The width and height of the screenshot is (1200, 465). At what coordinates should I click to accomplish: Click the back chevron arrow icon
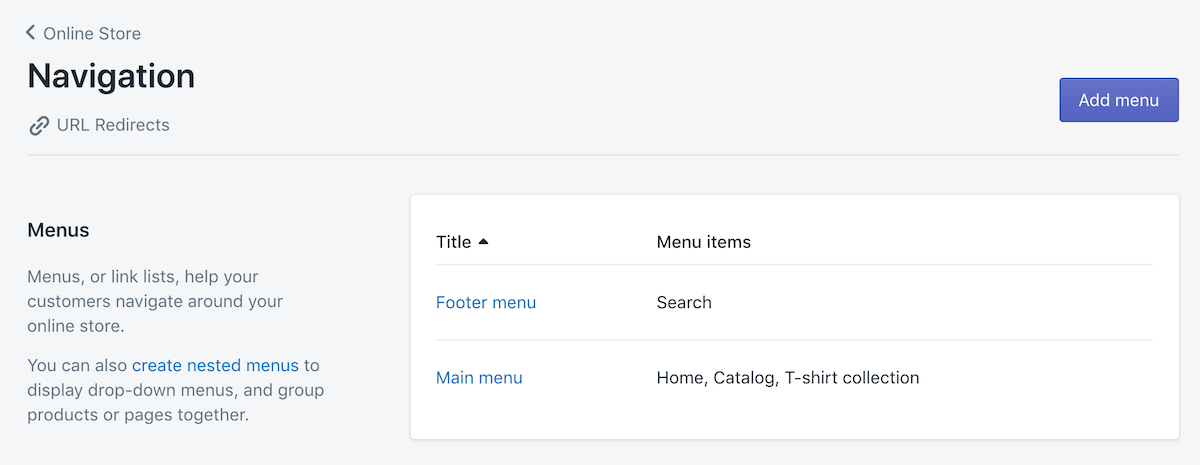[31, 33]
